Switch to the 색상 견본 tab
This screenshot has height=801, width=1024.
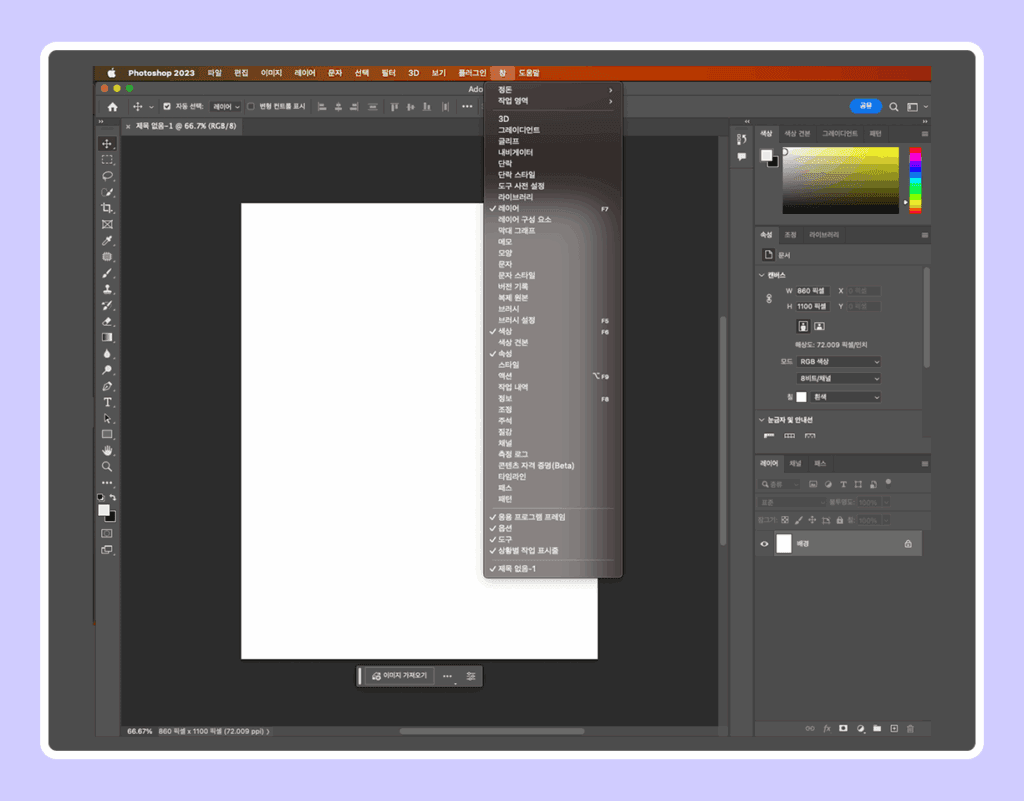click(797, 134)
